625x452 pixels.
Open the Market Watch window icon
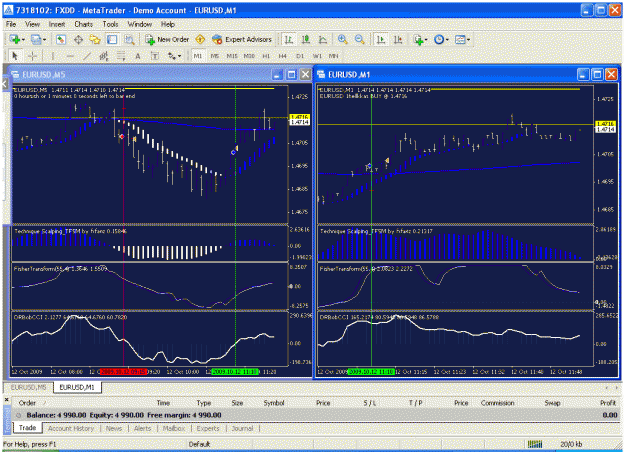61,39
